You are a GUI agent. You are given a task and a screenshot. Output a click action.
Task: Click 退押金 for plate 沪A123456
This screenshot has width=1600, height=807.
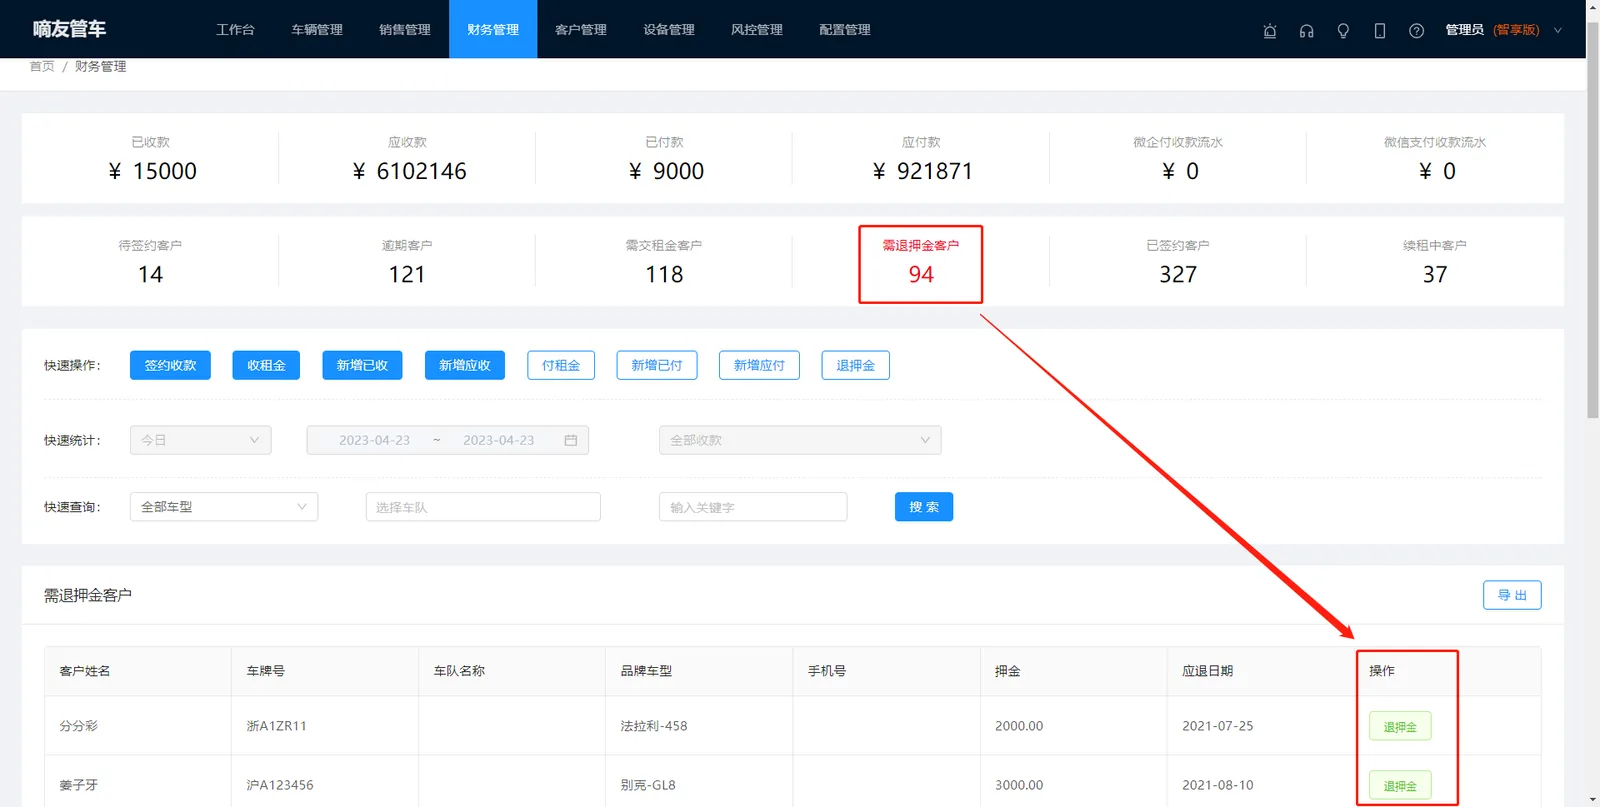click(1400, 785)
